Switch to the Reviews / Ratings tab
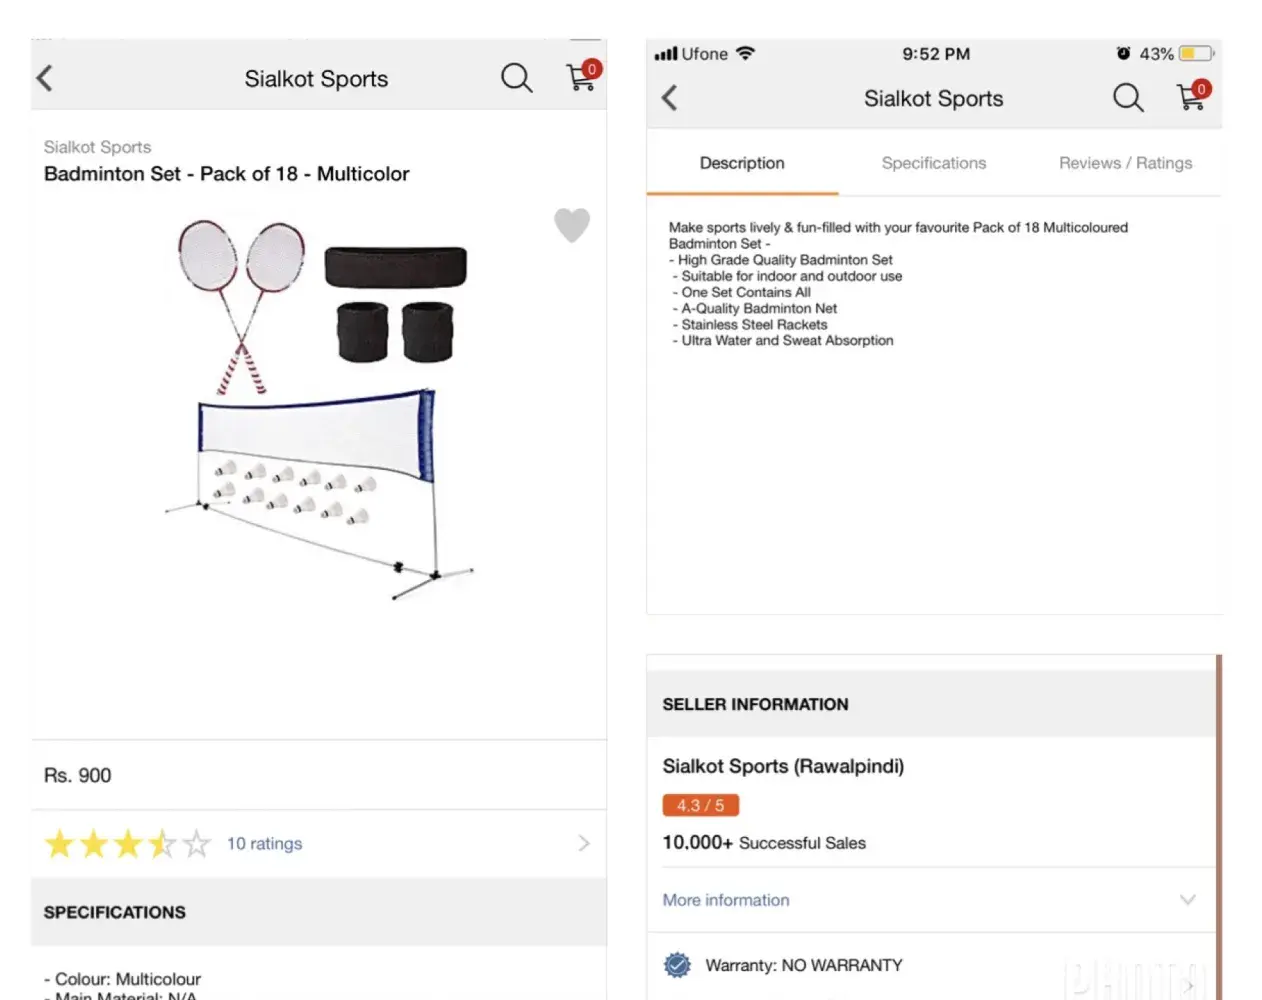Viewport: 1262px width, 1000px height. (x=1125, y=163)
